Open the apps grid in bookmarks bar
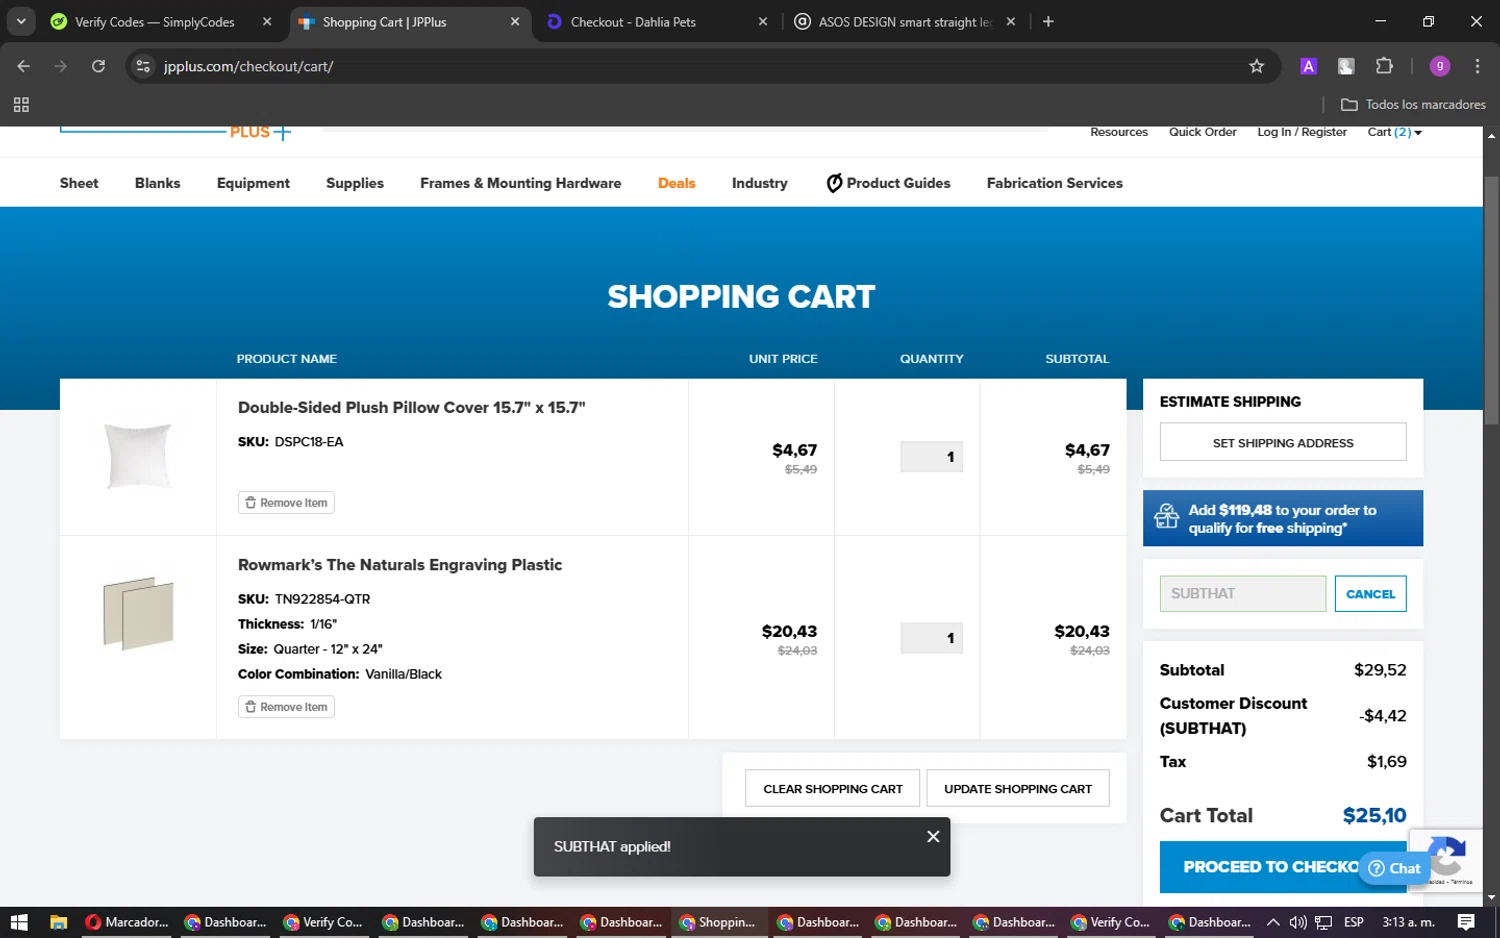 click(21, 104)
